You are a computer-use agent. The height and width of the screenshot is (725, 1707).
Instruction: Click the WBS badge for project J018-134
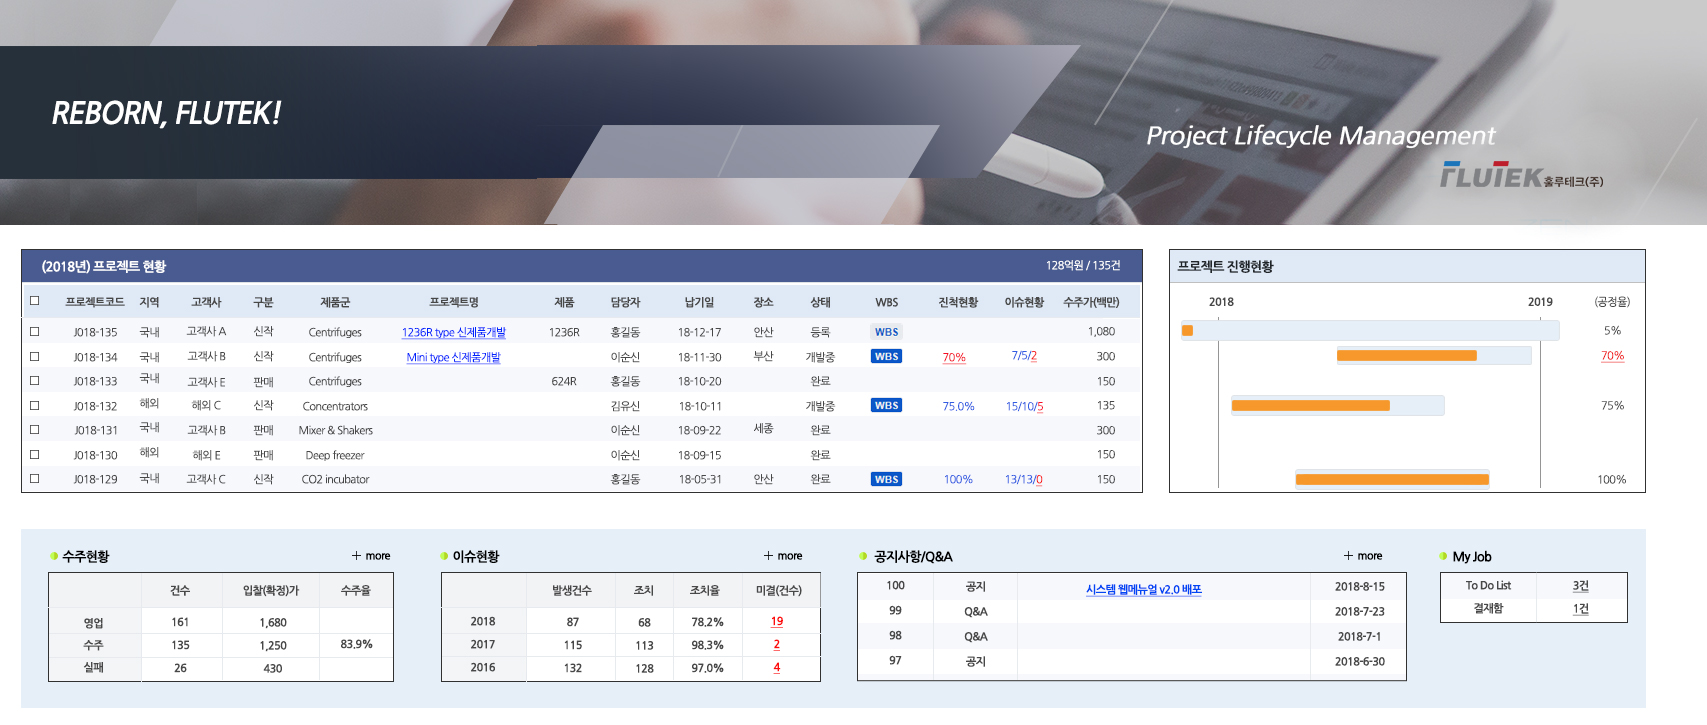886,356
